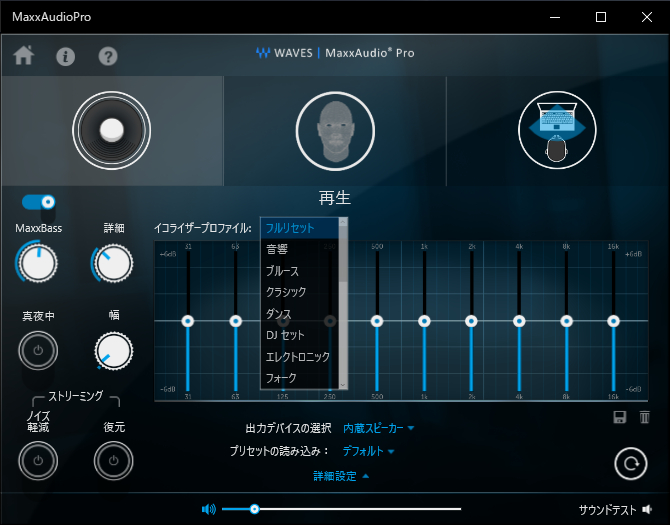
Task: Delete preset with the trash icon
Action: pos(644,417)
